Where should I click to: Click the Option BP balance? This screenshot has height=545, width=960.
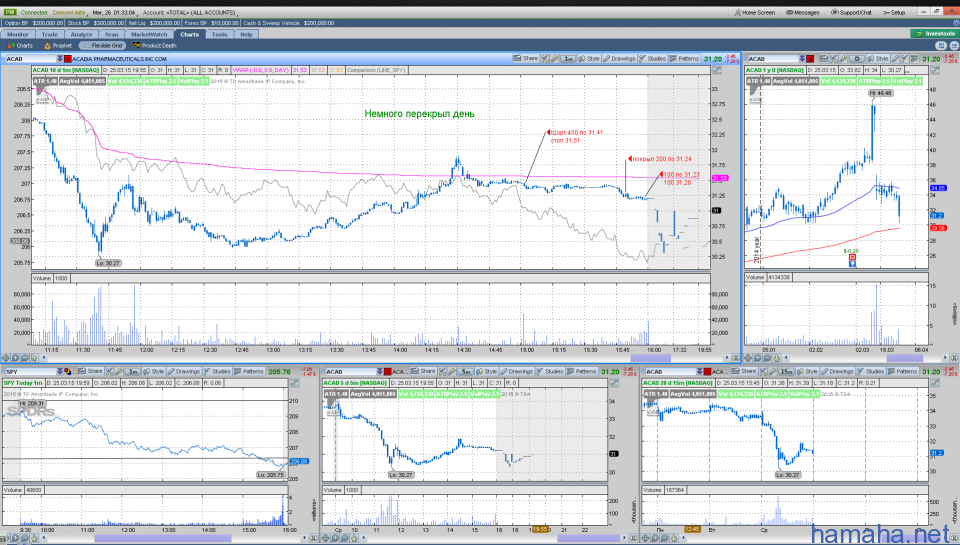[47, 23]
